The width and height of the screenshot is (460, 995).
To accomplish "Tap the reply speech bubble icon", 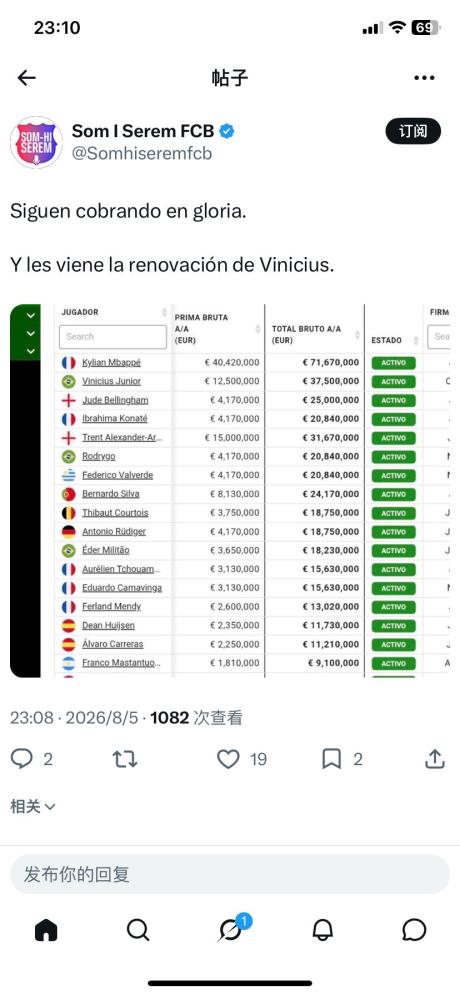I will [x=22, y=759].
